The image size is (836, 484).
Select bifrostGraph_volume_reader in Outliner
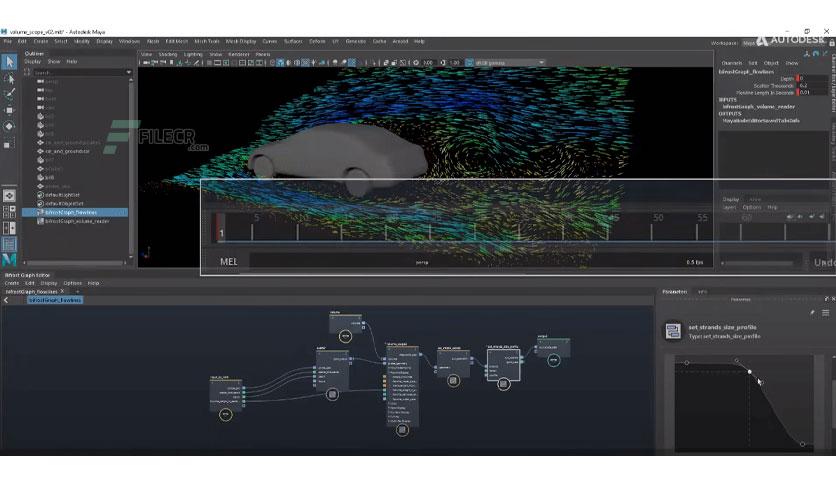tap(76, 221)
